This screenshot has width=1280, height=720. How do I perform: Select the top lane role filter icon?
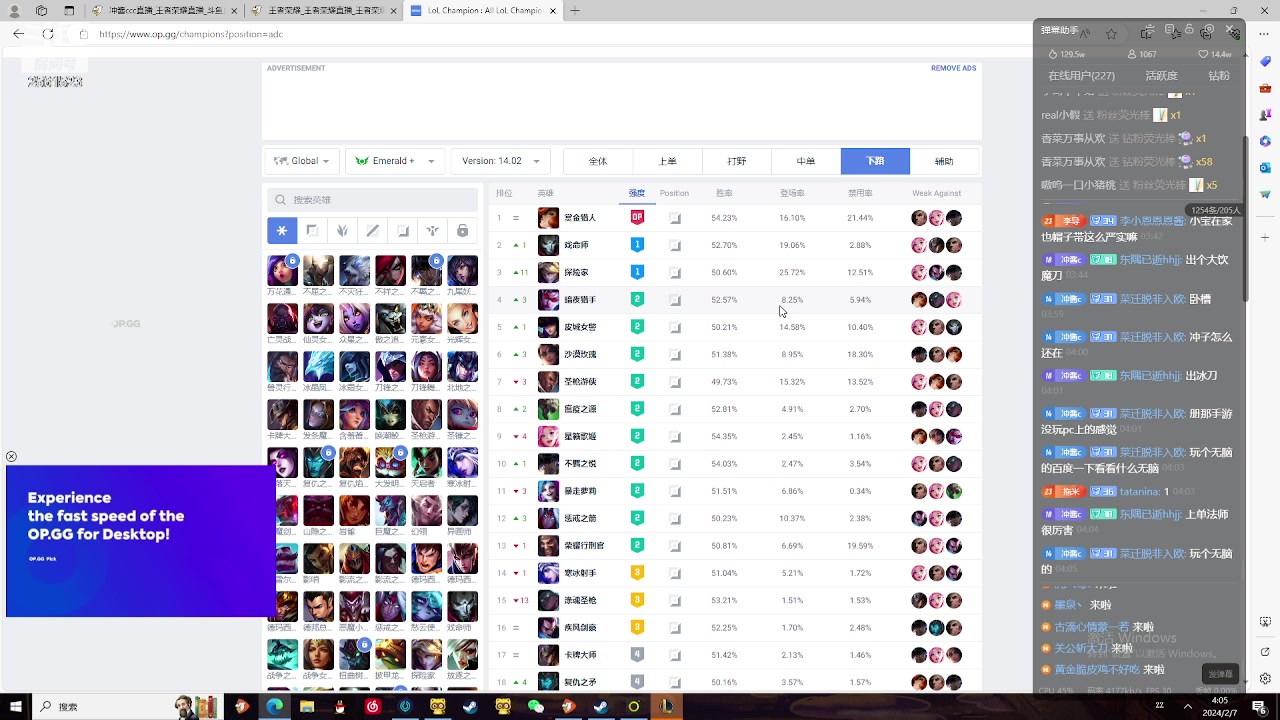pyautogui.click(x=312, y=231)
